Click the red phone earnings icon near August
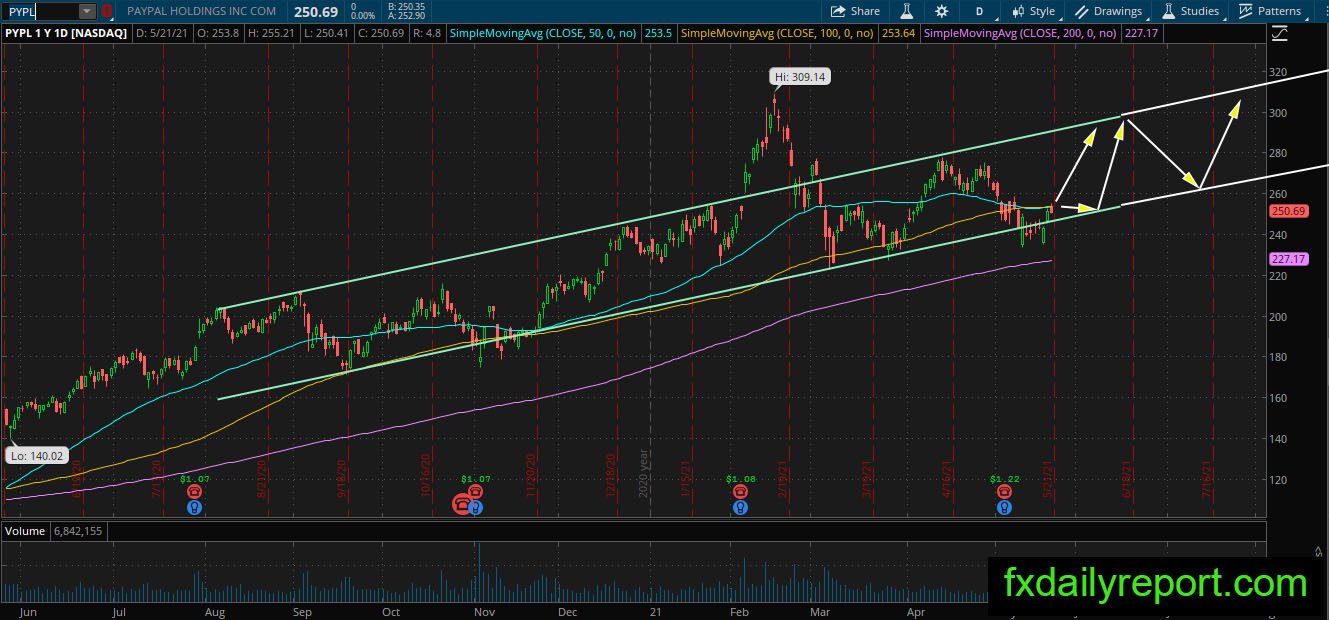1329x620 pixels. (x=194, y=493)
